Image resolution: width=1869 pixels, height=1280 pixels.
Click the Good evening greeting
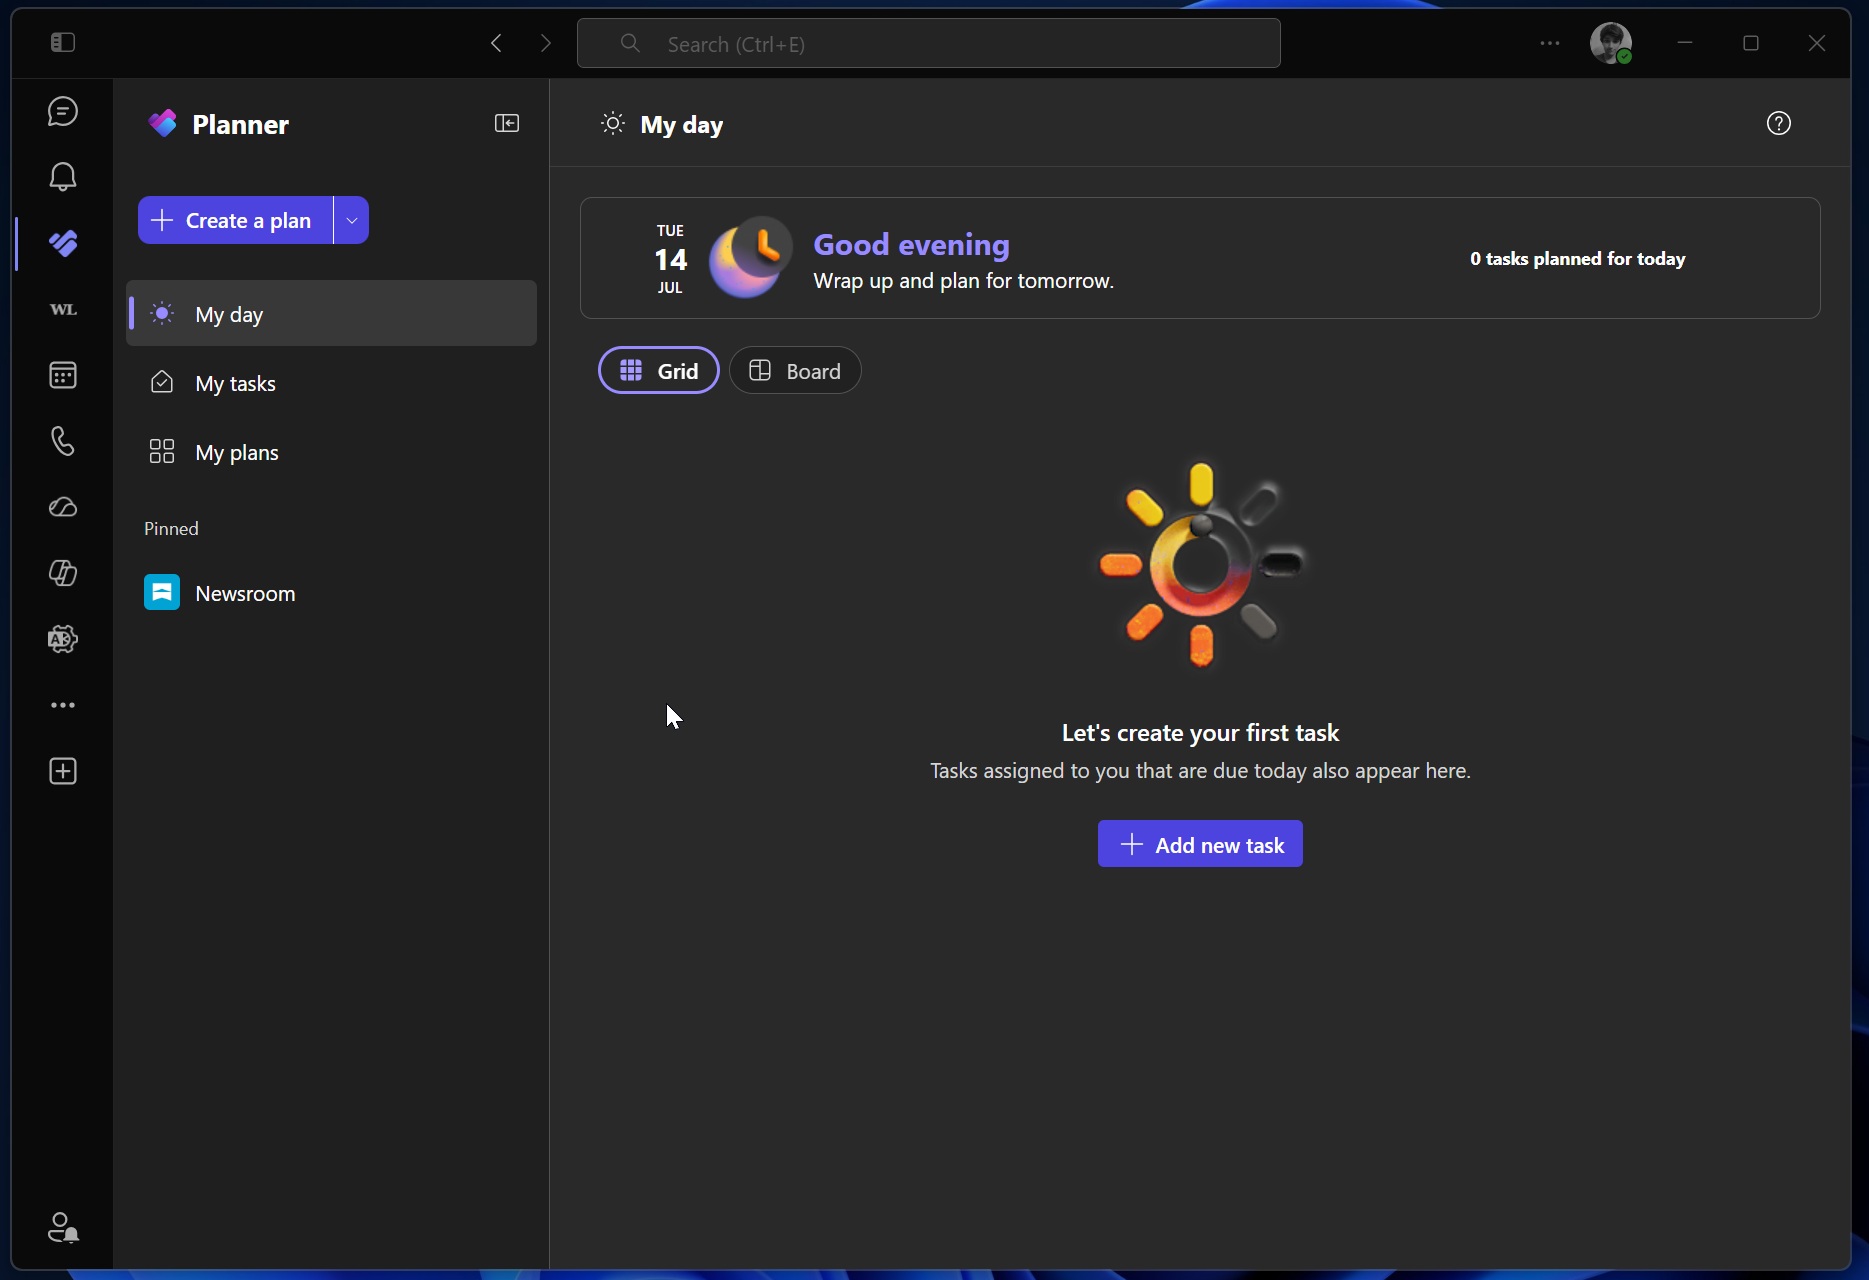(x=911, y=244)
